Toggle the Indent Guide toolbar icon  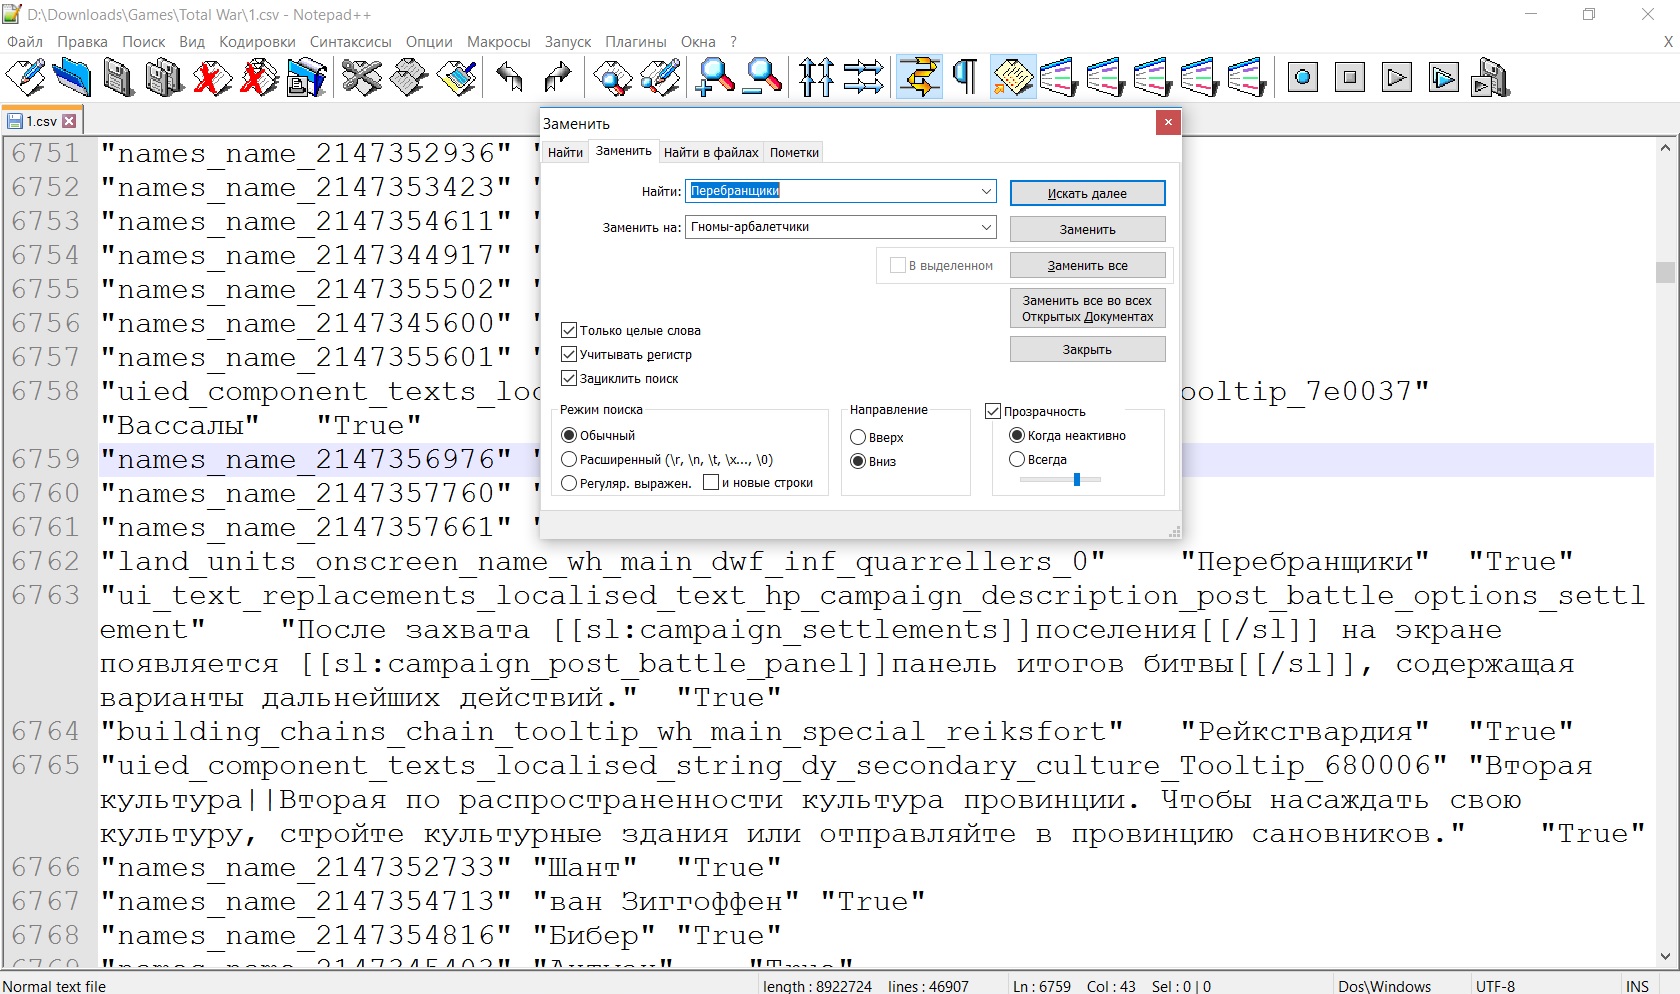(x=1012, y=77)
